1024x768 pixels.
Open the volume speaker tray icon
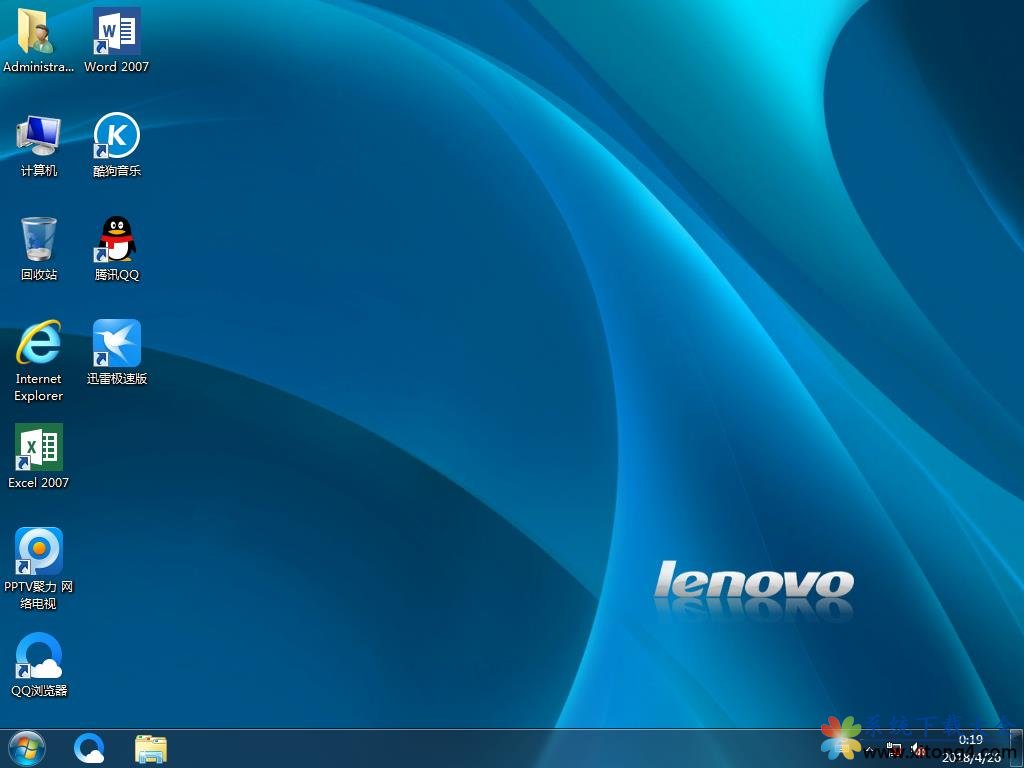(917, 749)
